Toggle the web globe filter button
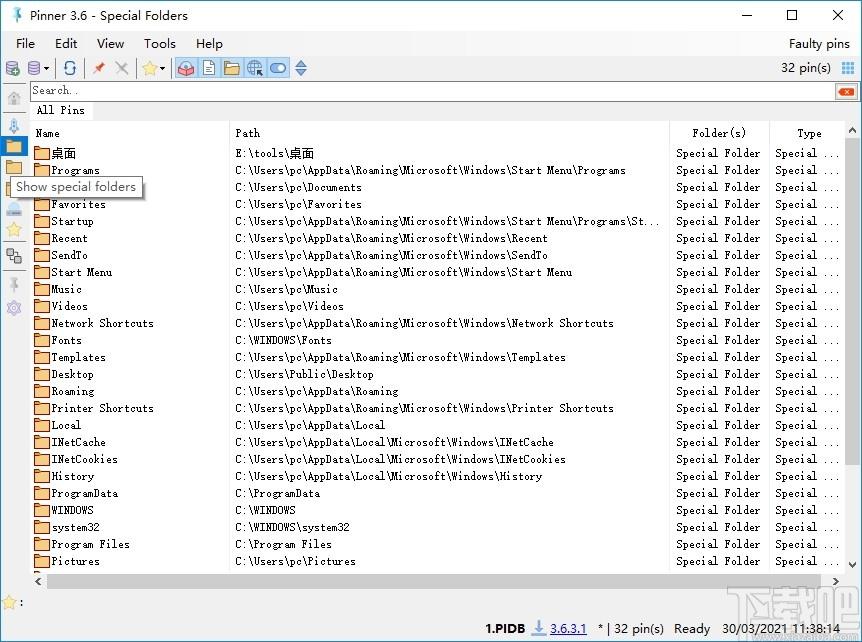 [x=255, y=68]
